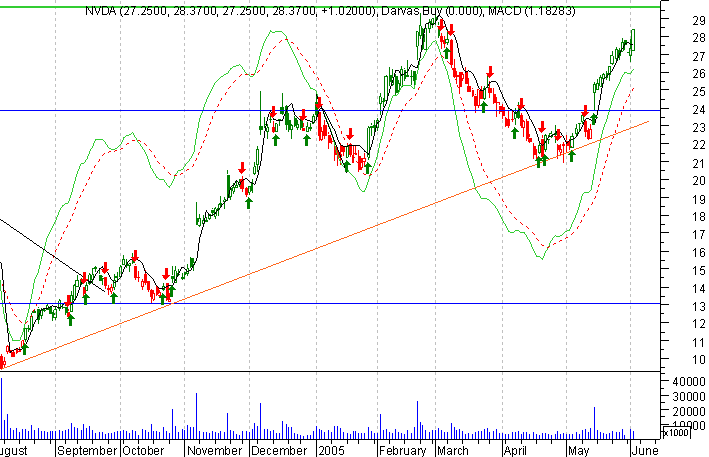Click the x1000 volume multiplier box
Screen dimensions: 709x457
676,433
